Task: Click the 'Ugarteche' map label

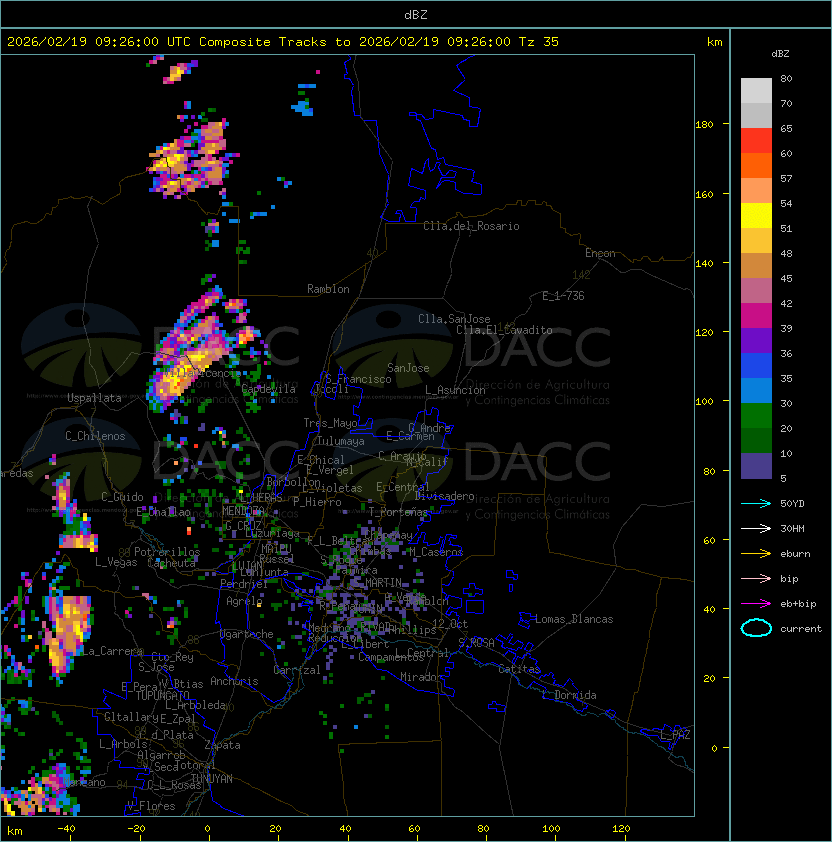Action: pos(247,634)
